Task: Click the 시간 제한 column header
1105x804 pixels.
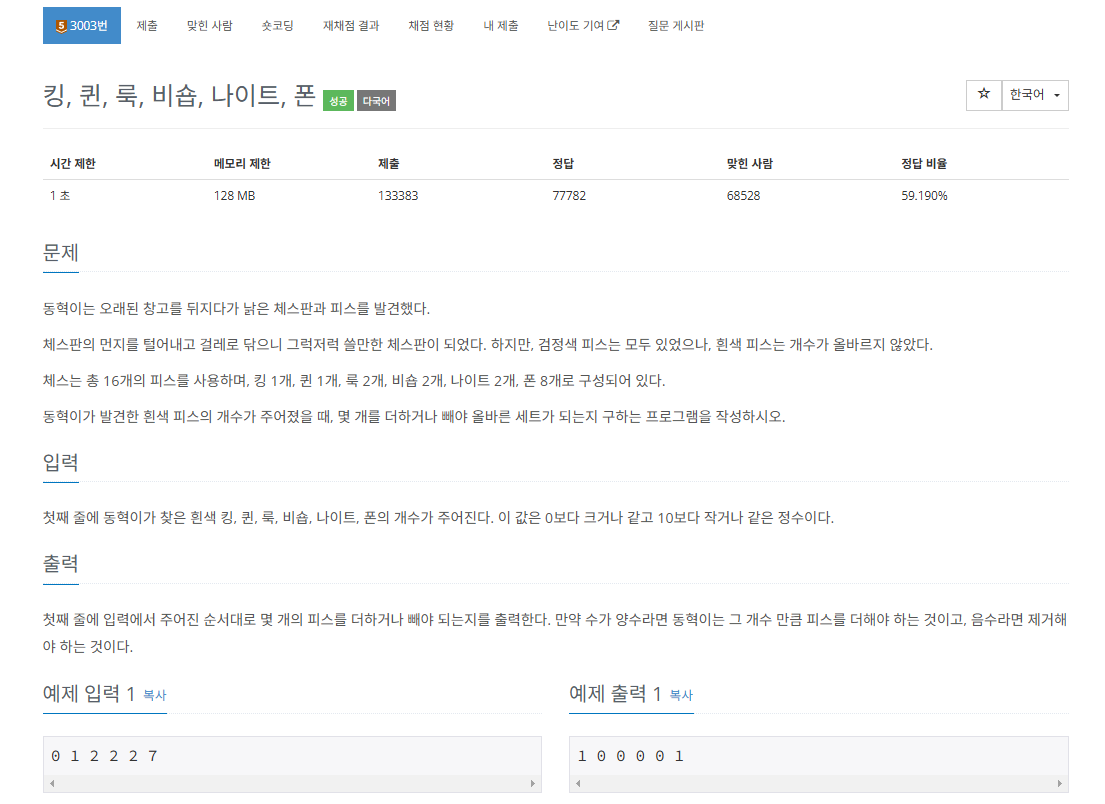Action: (73, 163)
